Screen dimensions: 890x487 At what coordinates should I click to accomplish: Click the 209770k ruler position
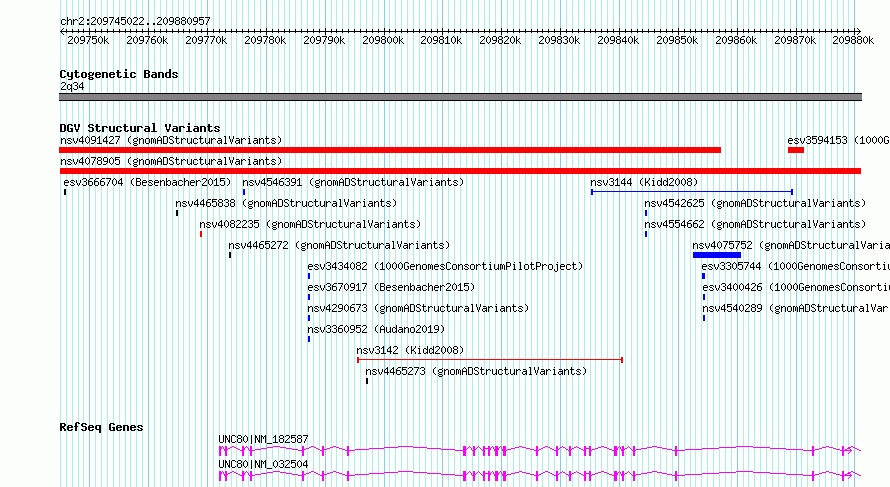[x=206, y=40]
